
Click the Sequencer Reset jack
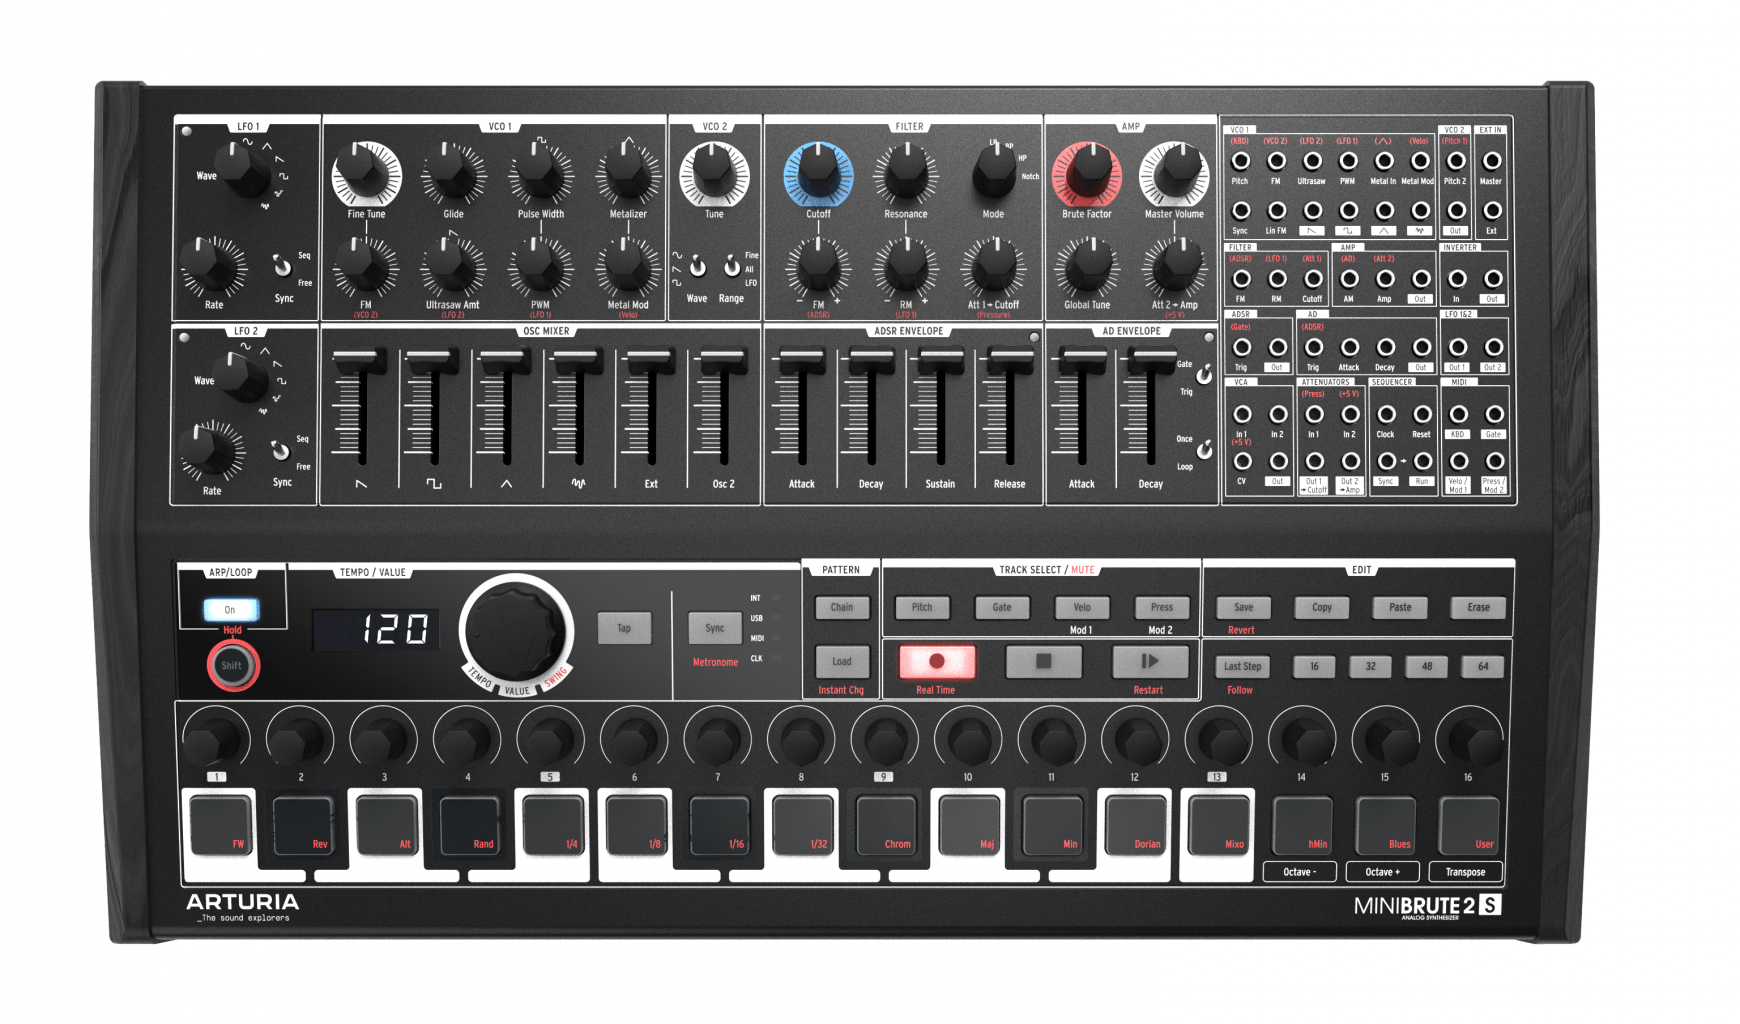(x=1422, y=414)
